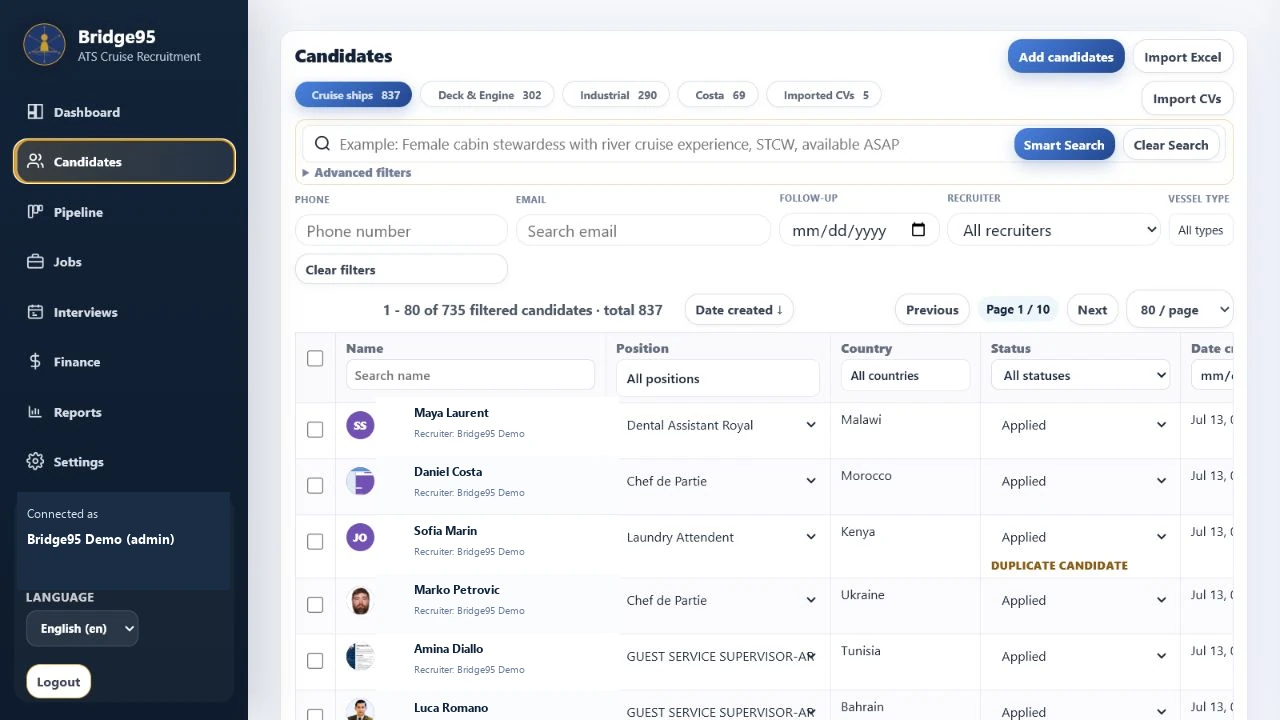Check the box for Marko Petrovic

coord(315,604)
